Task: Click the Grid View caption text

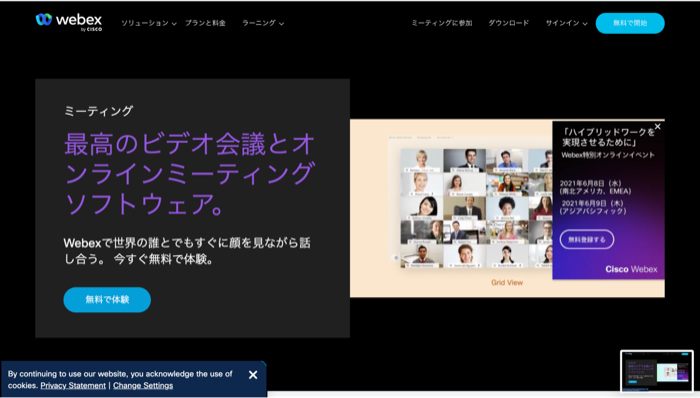Action: pos(507,282)
